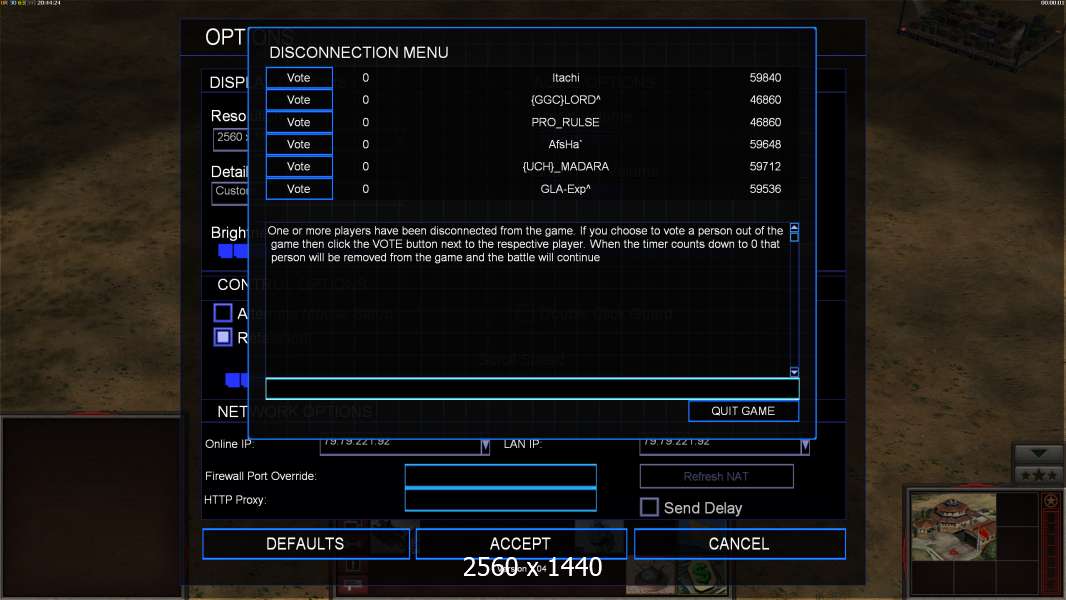Open the Resolution dropdown box

pyautogui.click(x=230, y=138)
